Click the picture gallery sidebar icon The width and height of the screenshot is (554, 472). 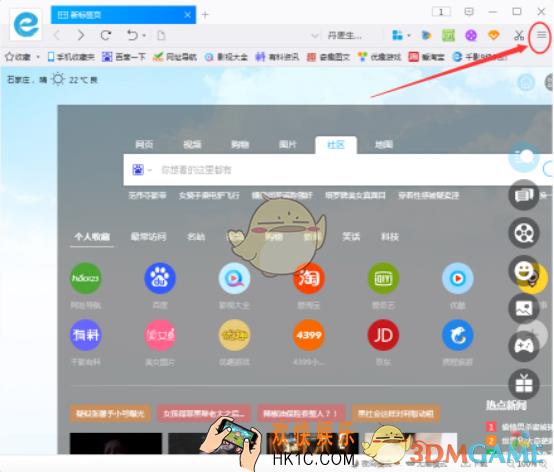[524, 308]
